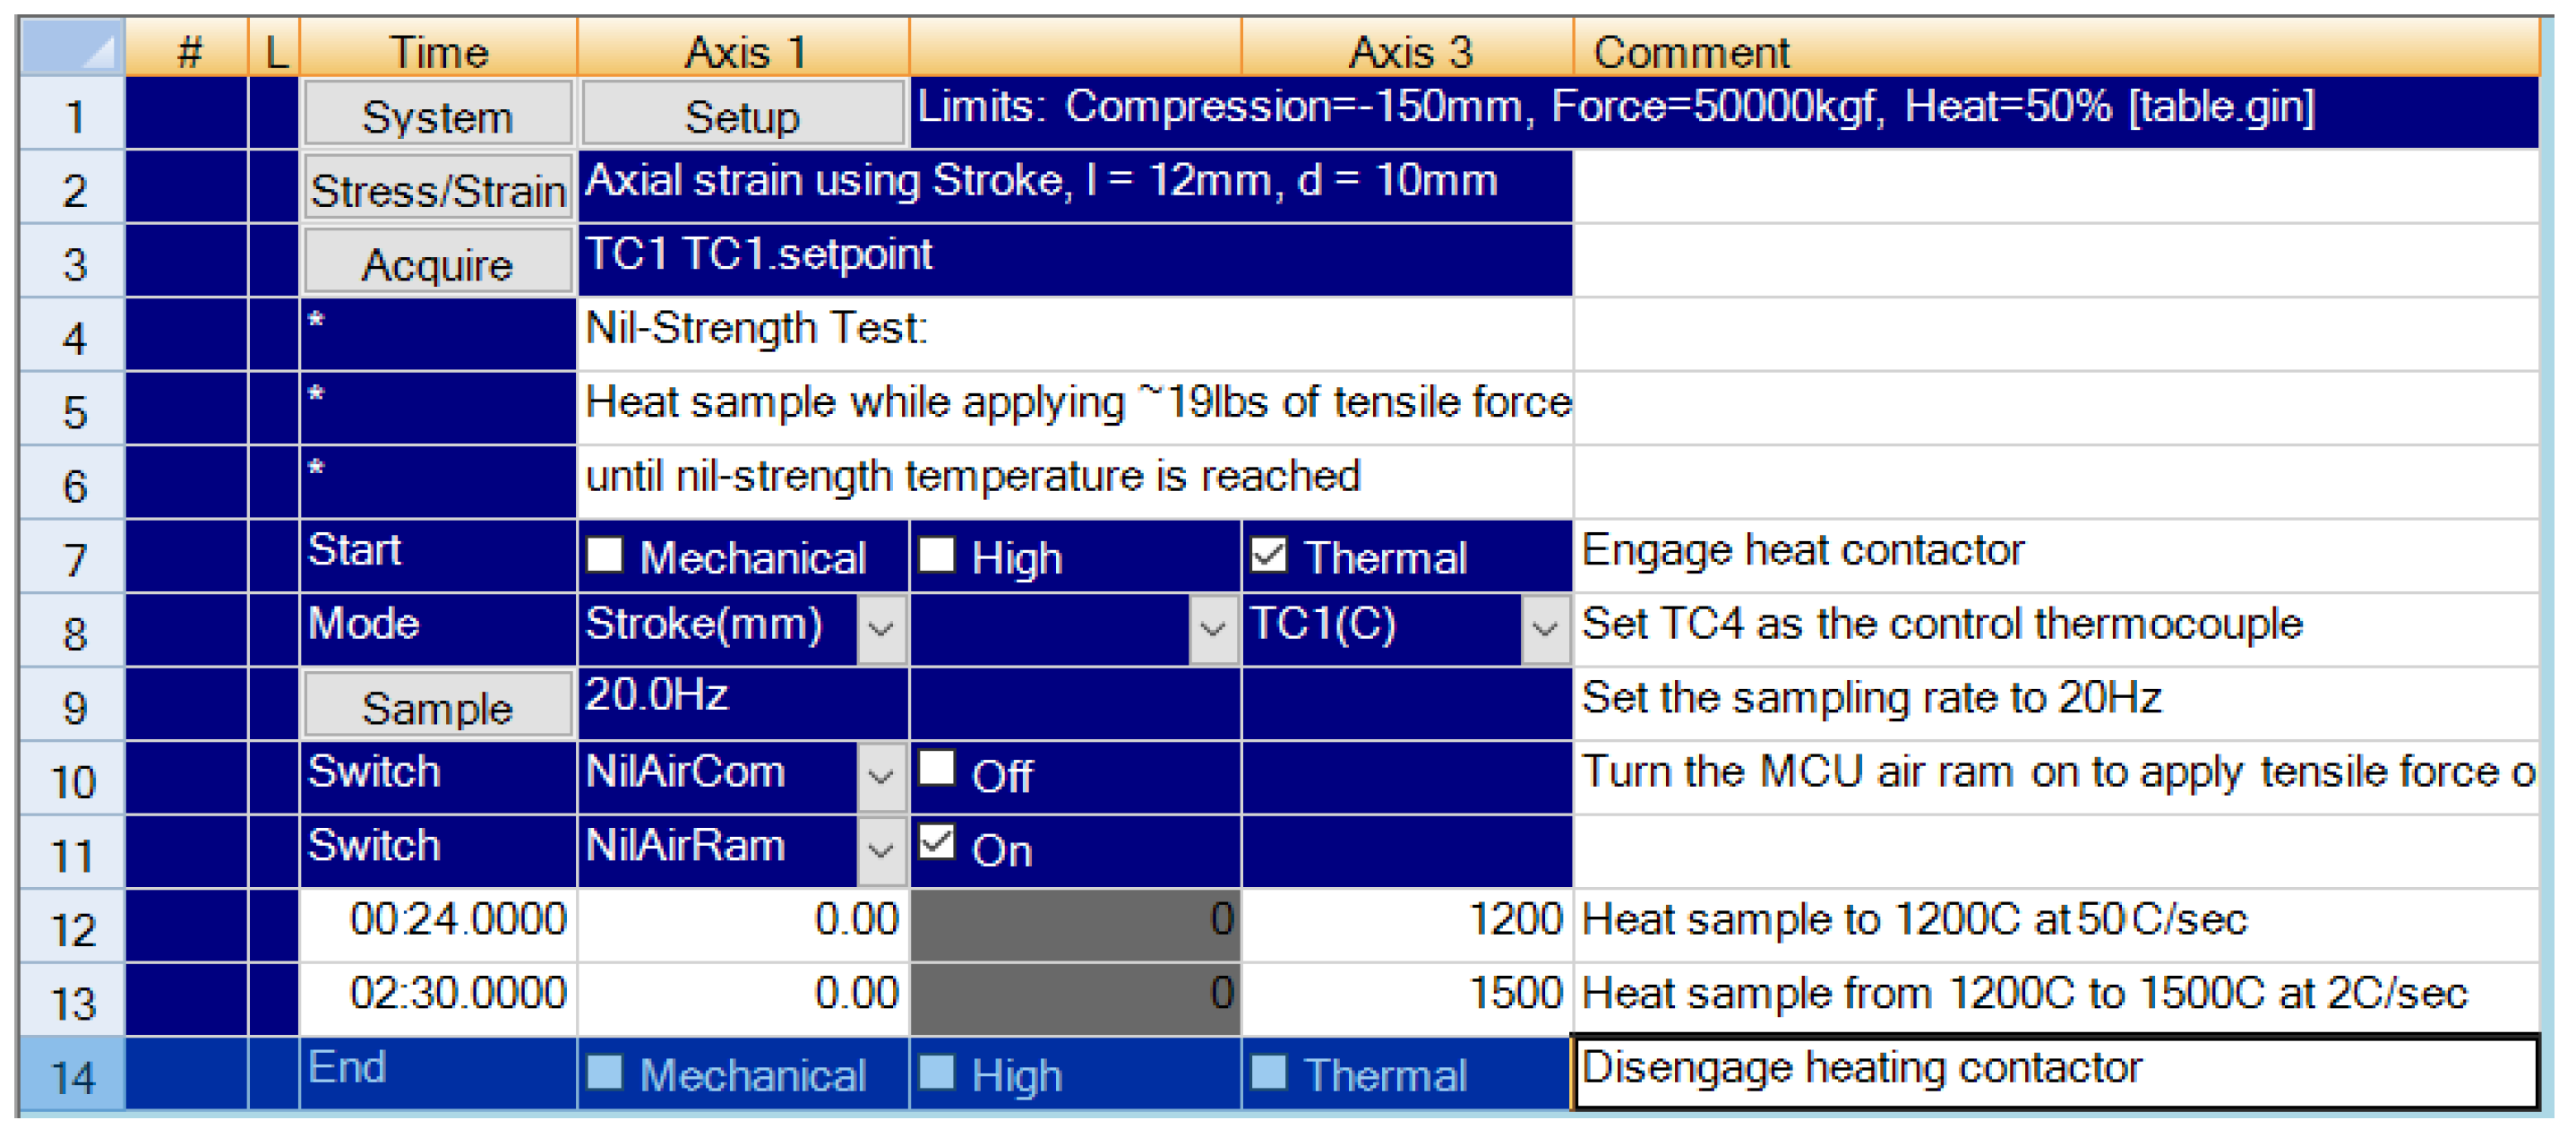Disable the On checkbox for NilAirRam

pyautogui.click(x=939, y=843)
